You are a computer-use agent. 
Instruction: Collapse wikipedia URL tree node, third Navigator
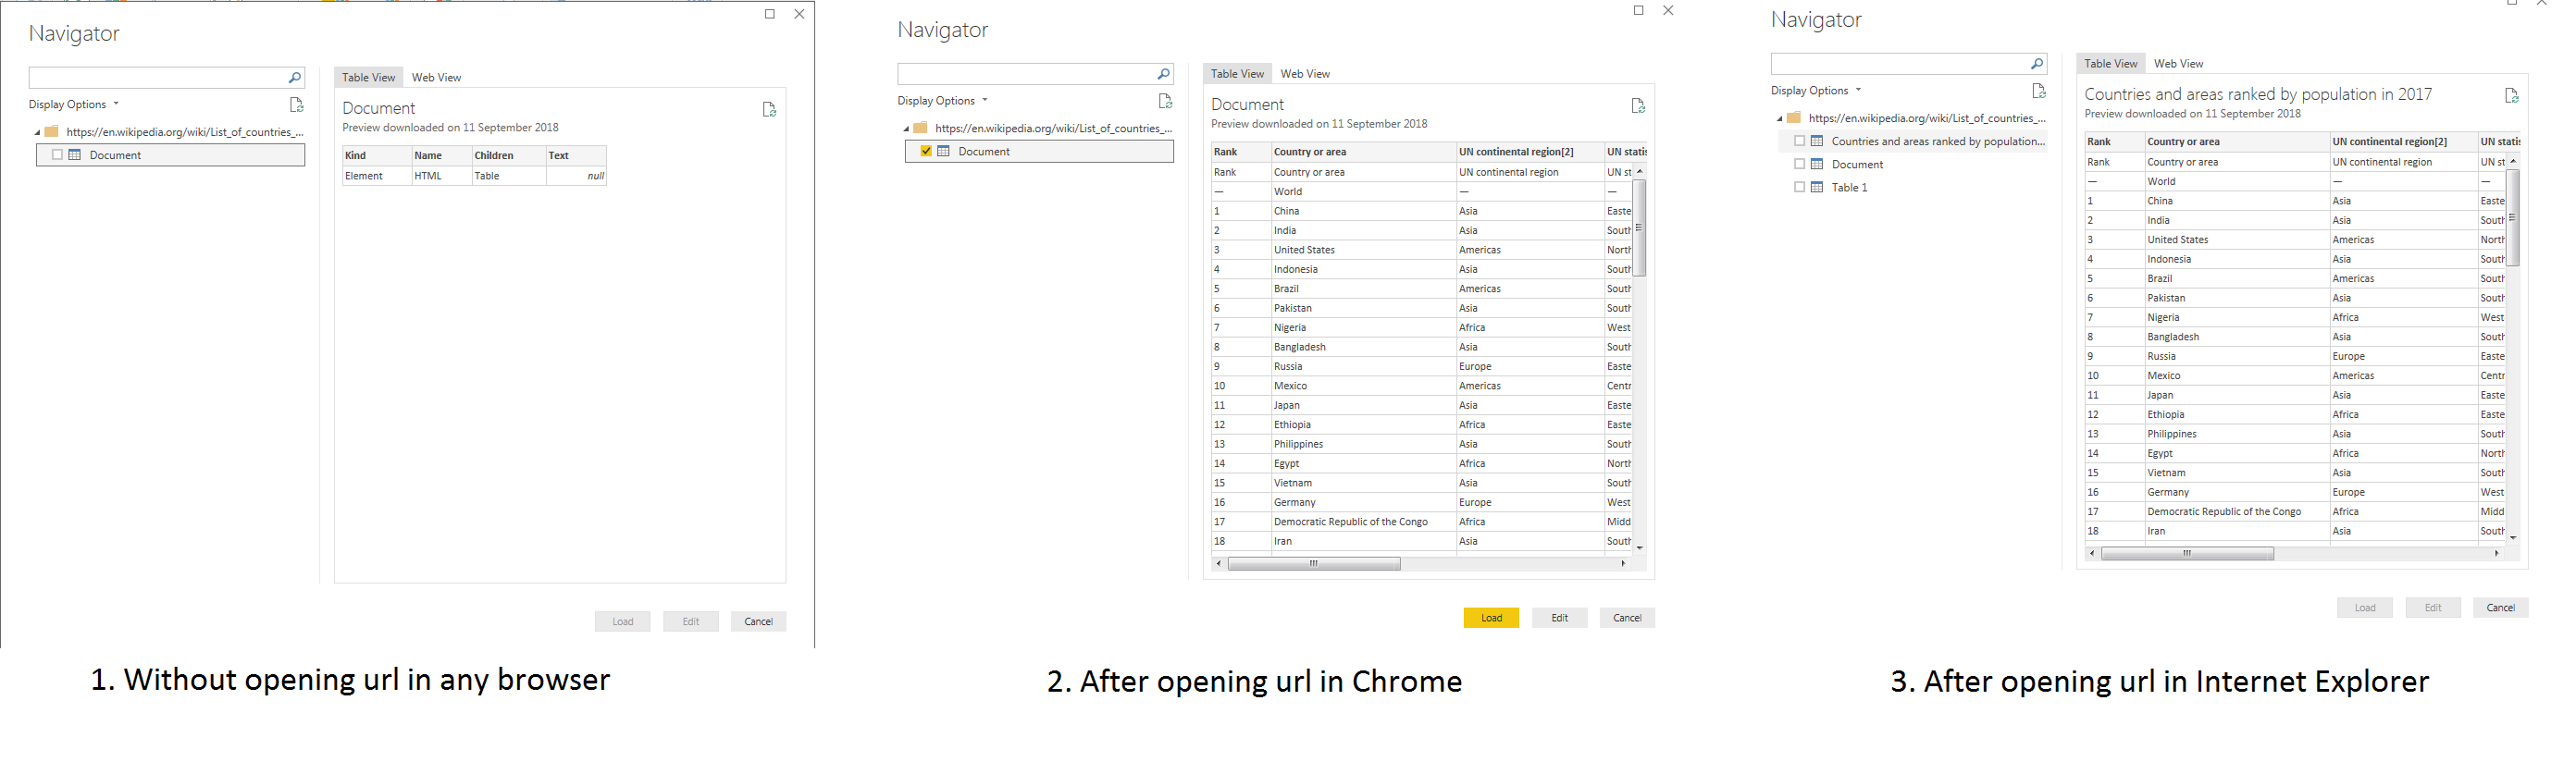tap(1780, 118)
